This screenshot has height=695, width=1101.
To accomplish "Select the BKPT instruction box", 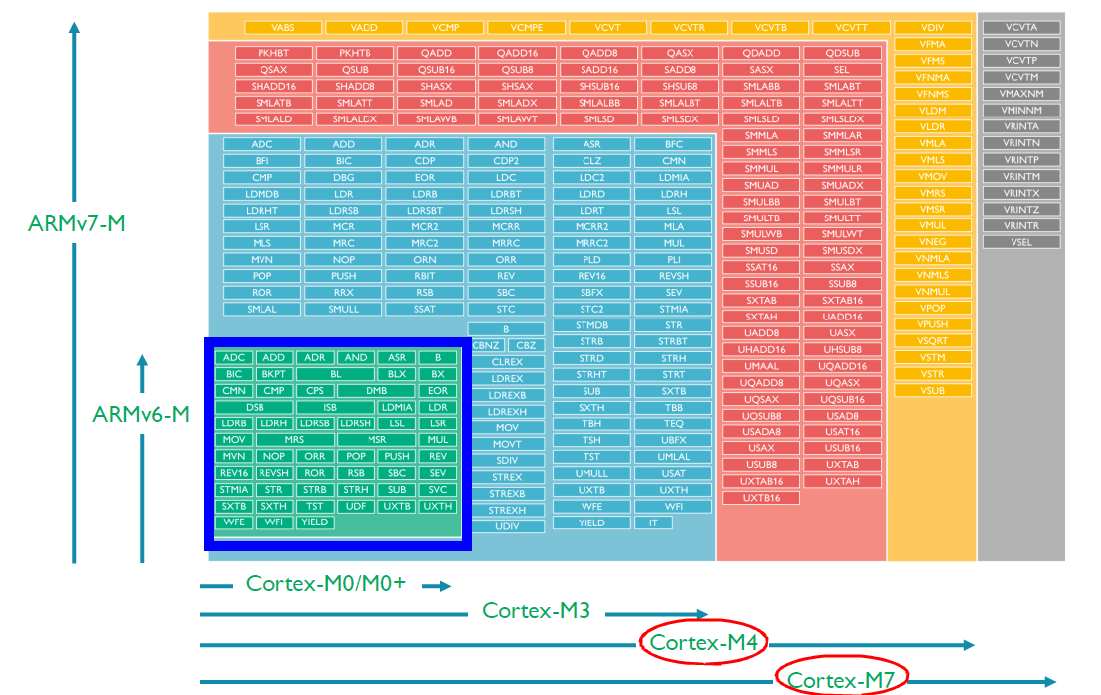I will (x=273, y=374).
